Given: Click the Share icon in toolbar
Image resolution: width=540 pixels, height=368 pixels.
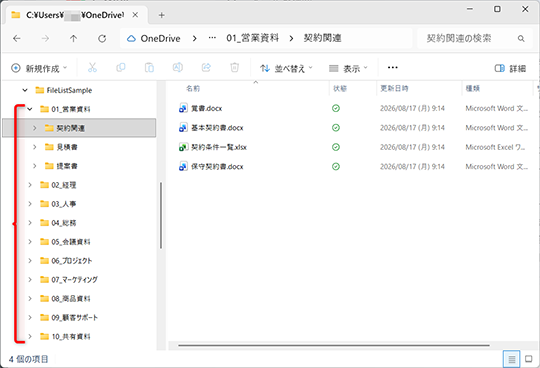Looking at the screenshot, I should click(x=206, y=67).
